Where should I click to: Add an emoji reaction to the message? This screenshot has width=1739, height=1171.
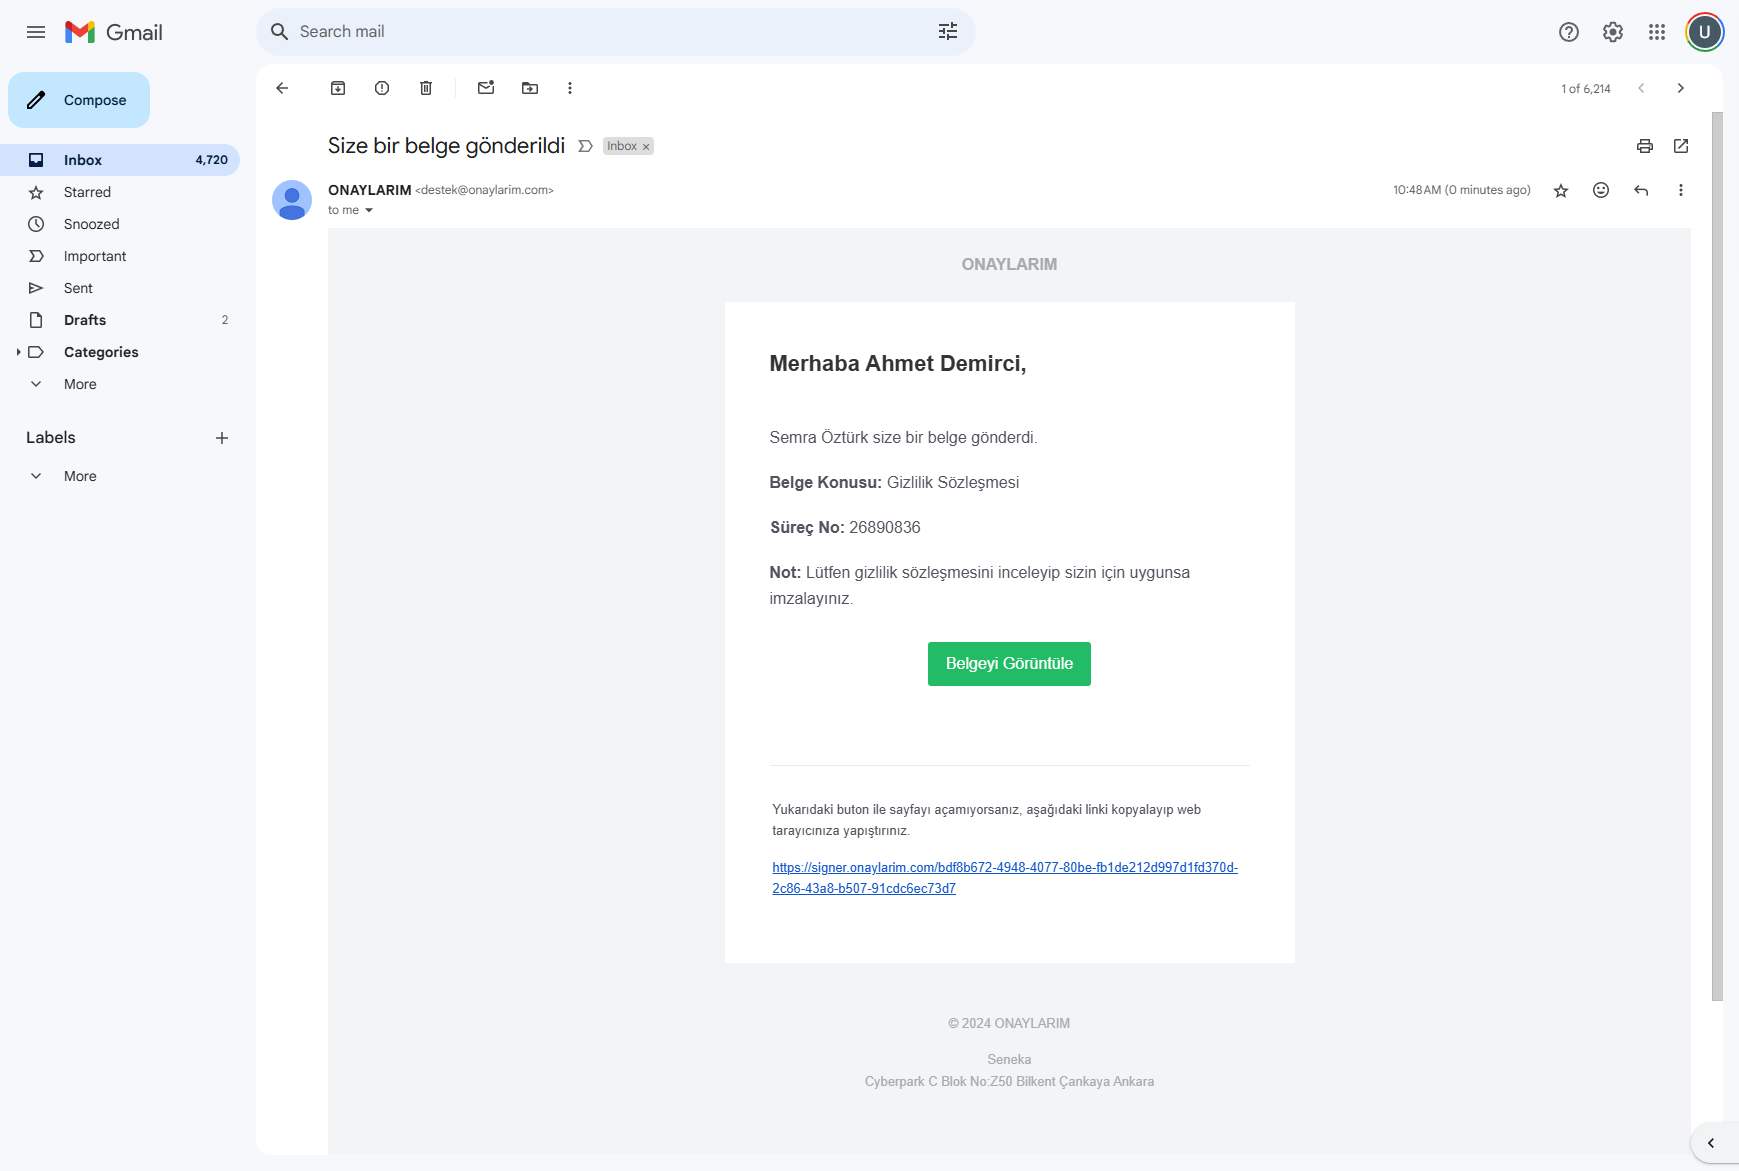1601,190
